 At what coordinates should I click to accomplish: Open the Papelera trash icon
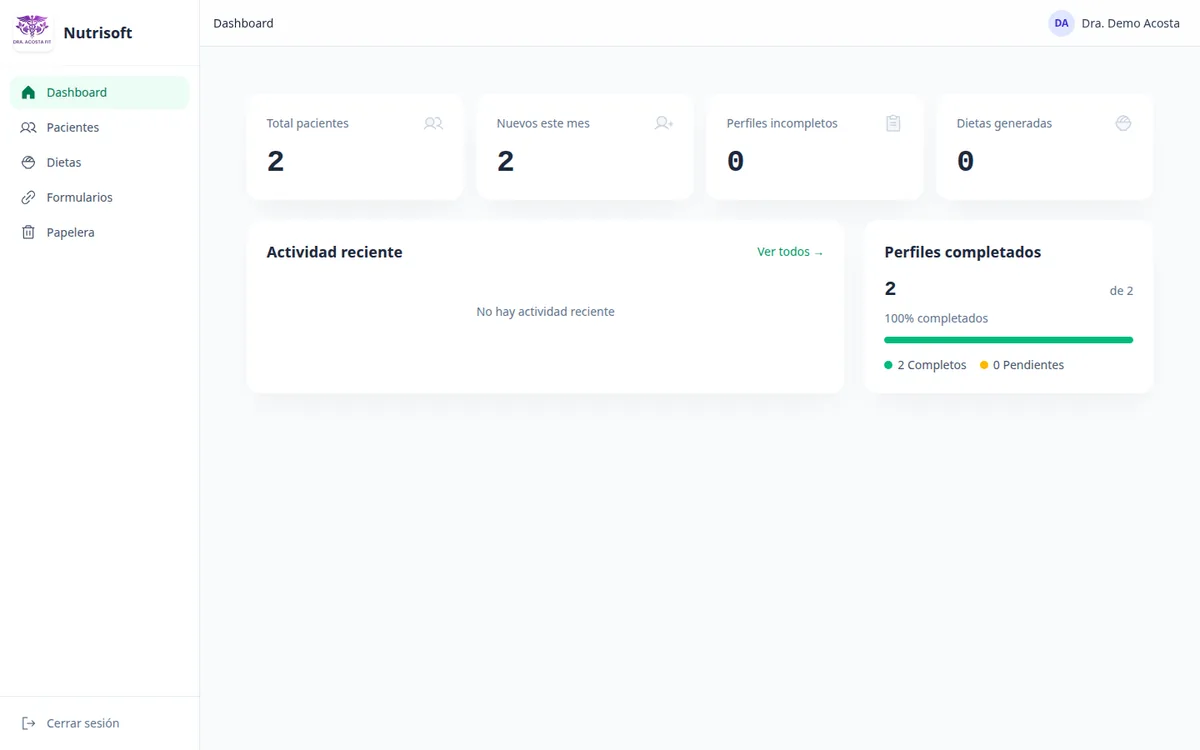pyautogui.click(x=28, y=232)
